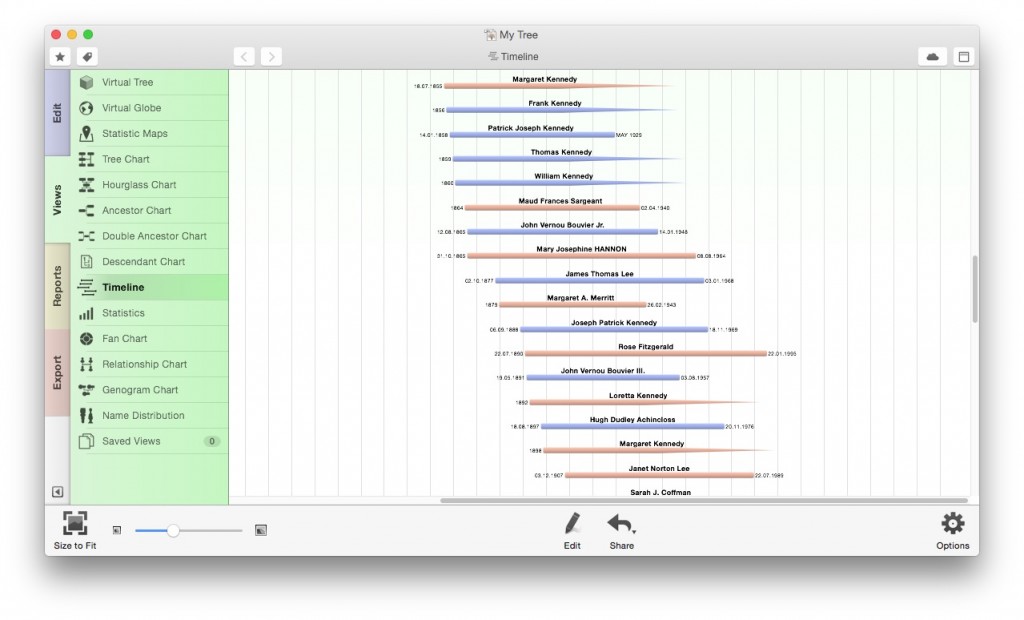The width and height of the screenshot is (1024, 620).
Task: Open the cloud sync button
Action: pyautogui.click(x=933, y=57)
